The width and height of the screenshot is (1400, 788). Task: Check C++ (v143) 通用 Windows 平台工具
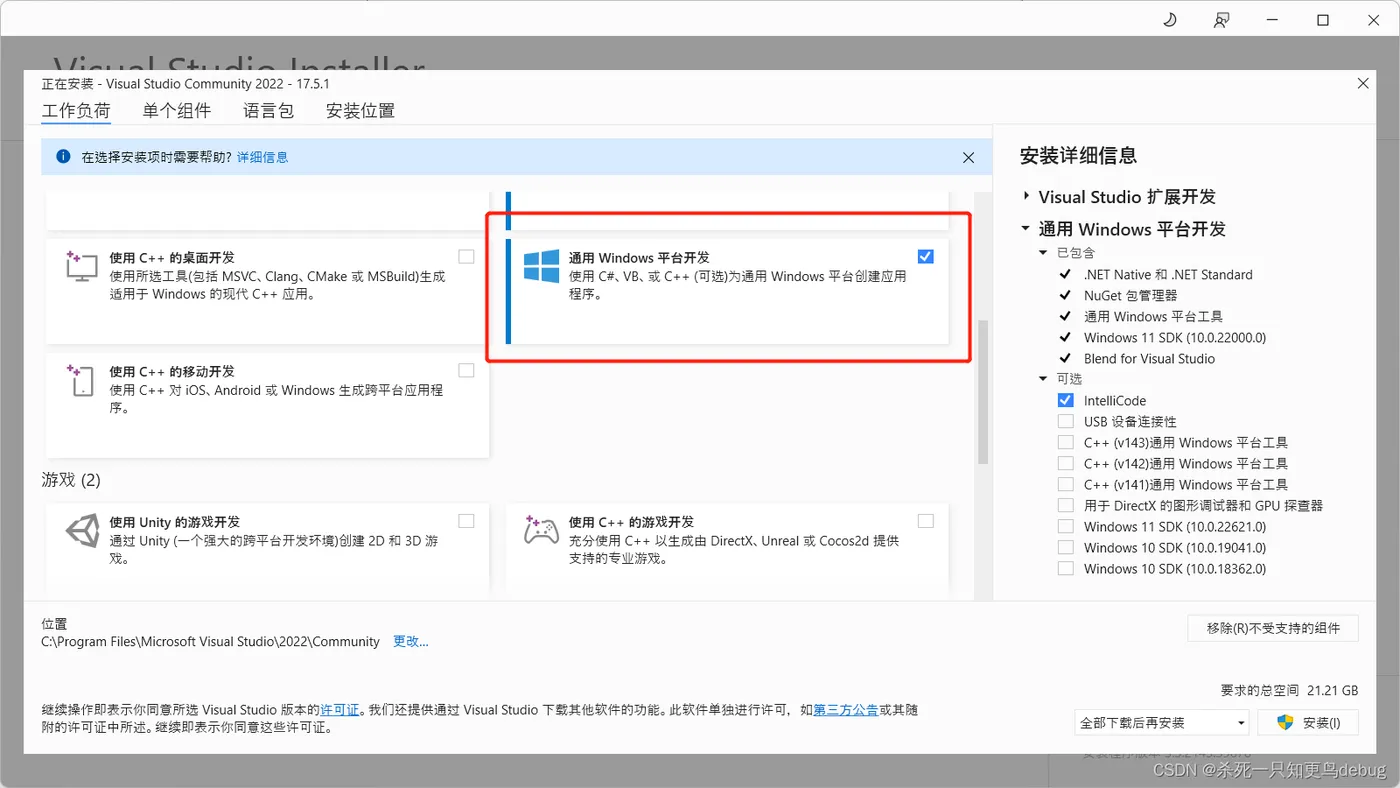1065,442
